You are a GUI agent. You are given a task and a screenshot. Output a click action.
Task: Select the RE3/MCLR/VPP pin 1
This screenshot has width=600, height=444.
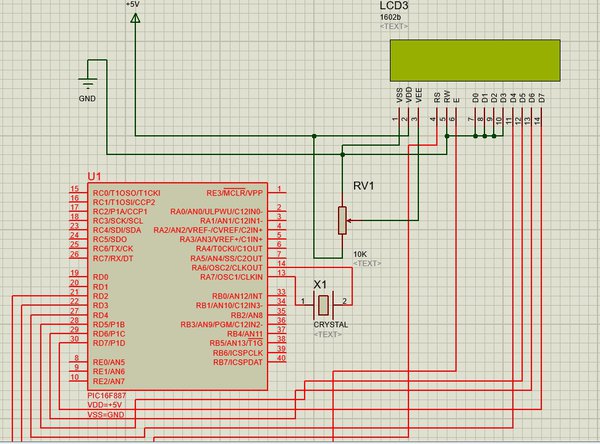coord(277,193)
